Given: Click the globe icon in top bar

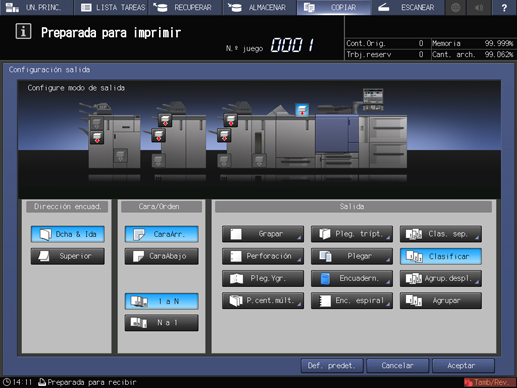Looking at the screenshot, I should point(456,7).
